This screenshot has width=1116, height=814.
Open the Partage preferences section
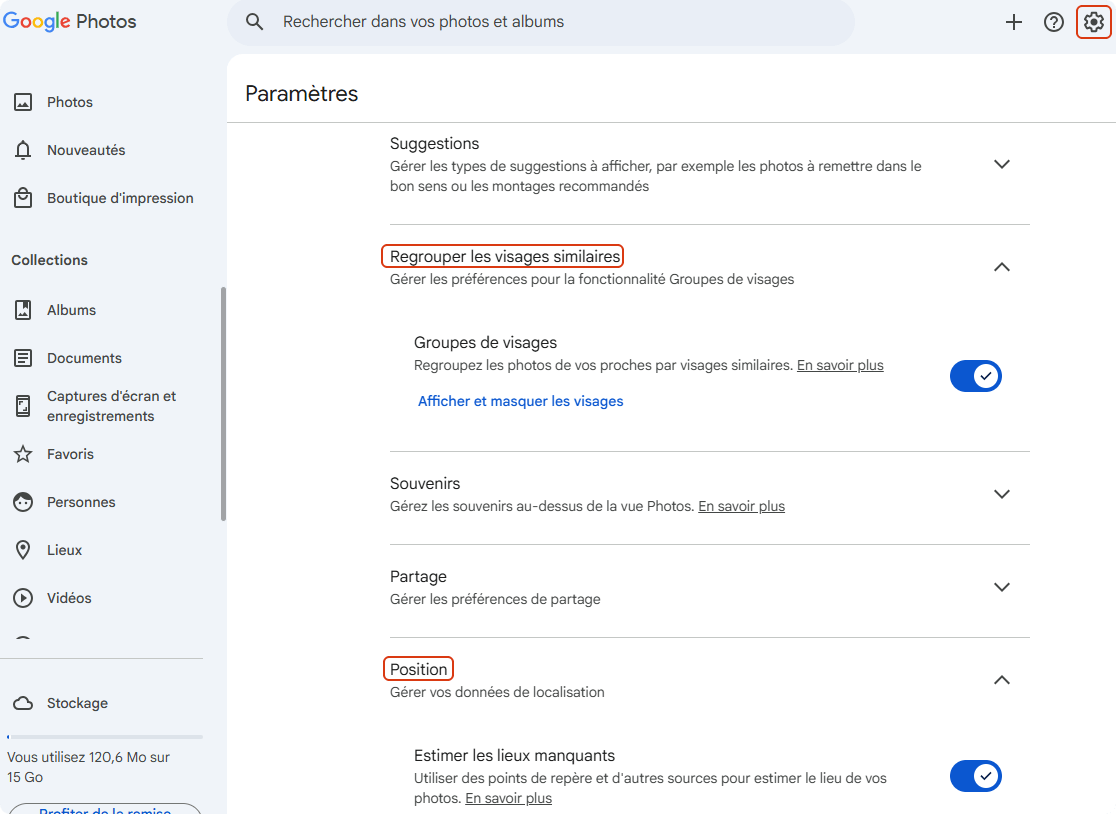(1002, 587)
